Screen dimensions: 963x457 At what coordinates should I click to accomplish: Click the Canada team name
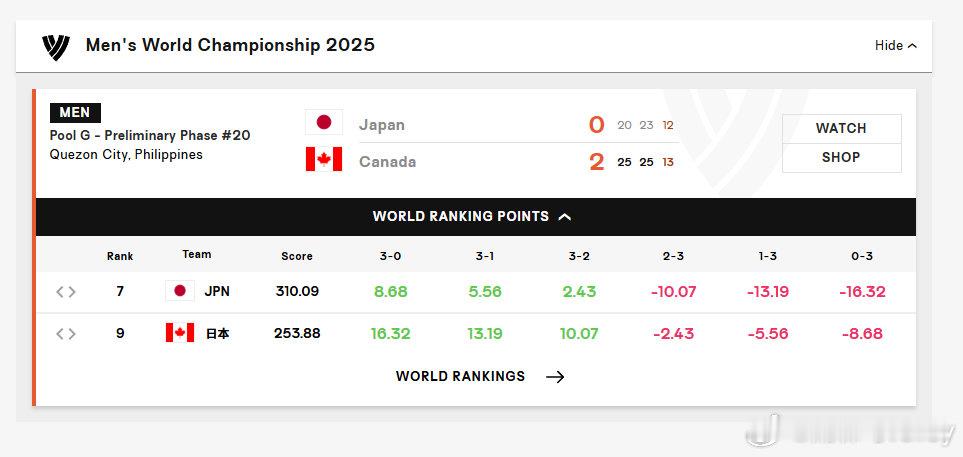388,162
